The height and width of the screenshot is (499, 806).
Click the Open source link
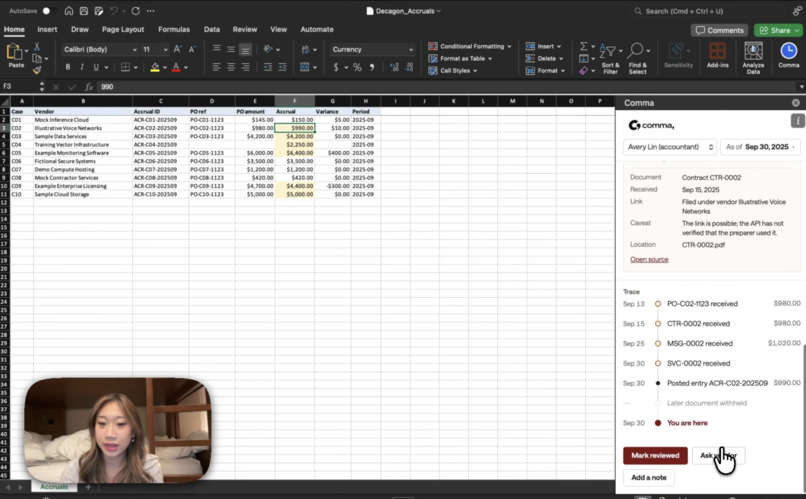[649, 259]
